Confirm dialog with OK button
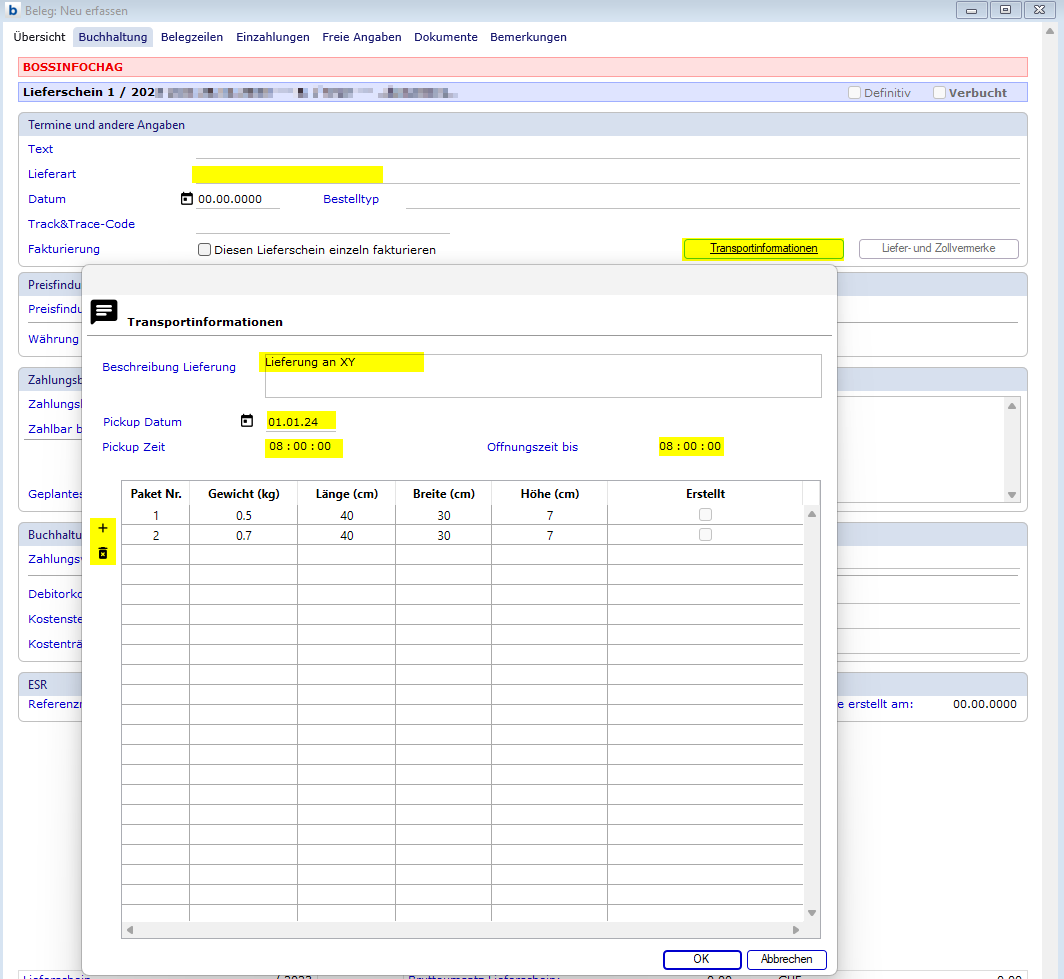 pos(701,959)
